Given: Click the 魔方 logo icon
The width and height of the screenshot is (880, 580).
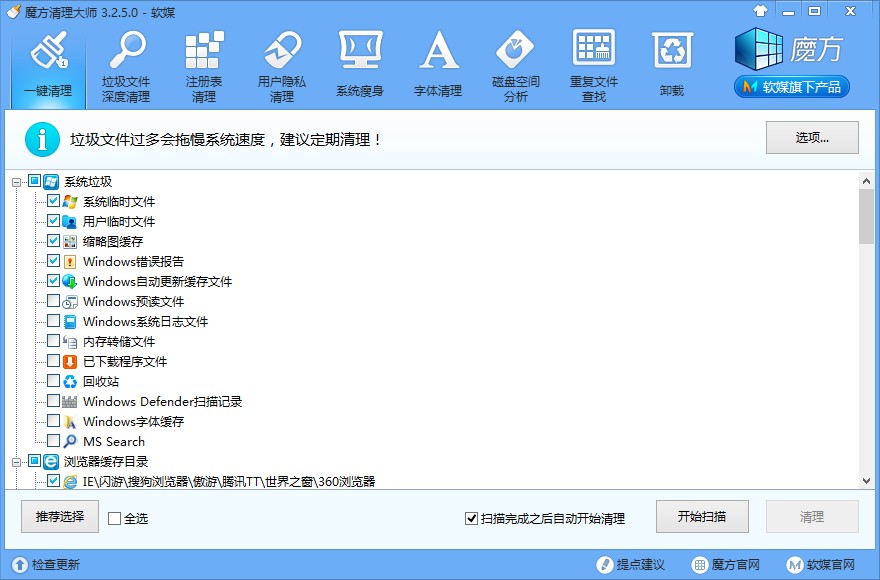Looking at the screenshot, I should pos(757,50).
